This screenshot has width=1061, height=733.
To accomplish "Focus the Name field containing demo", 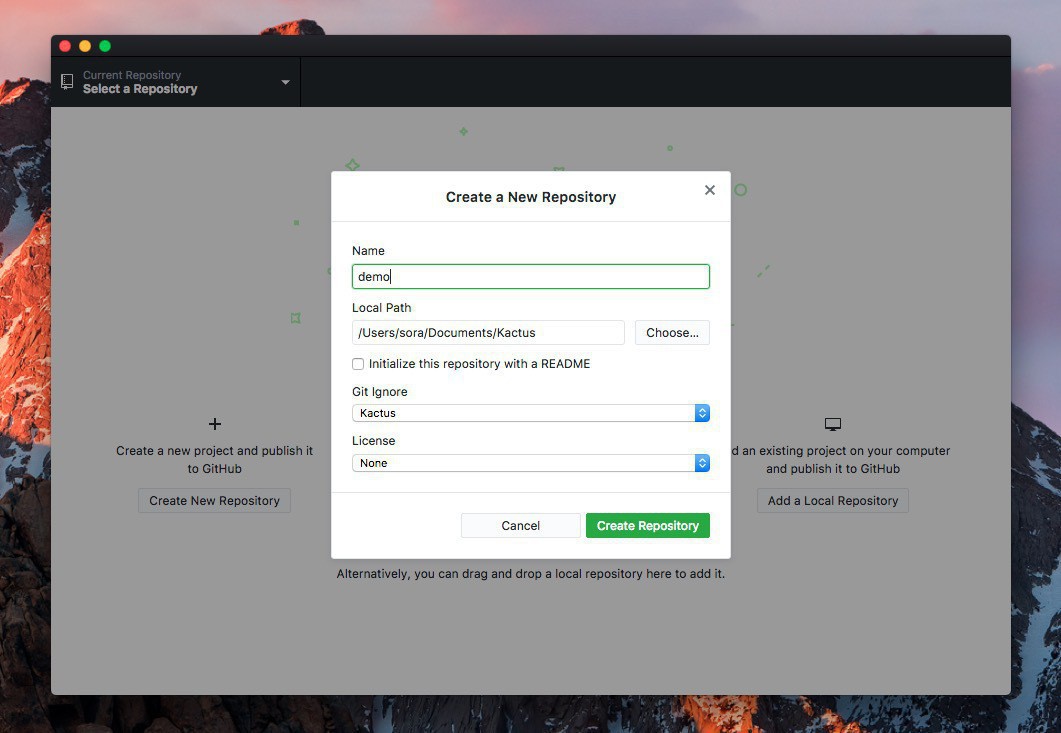I will 530,277.
